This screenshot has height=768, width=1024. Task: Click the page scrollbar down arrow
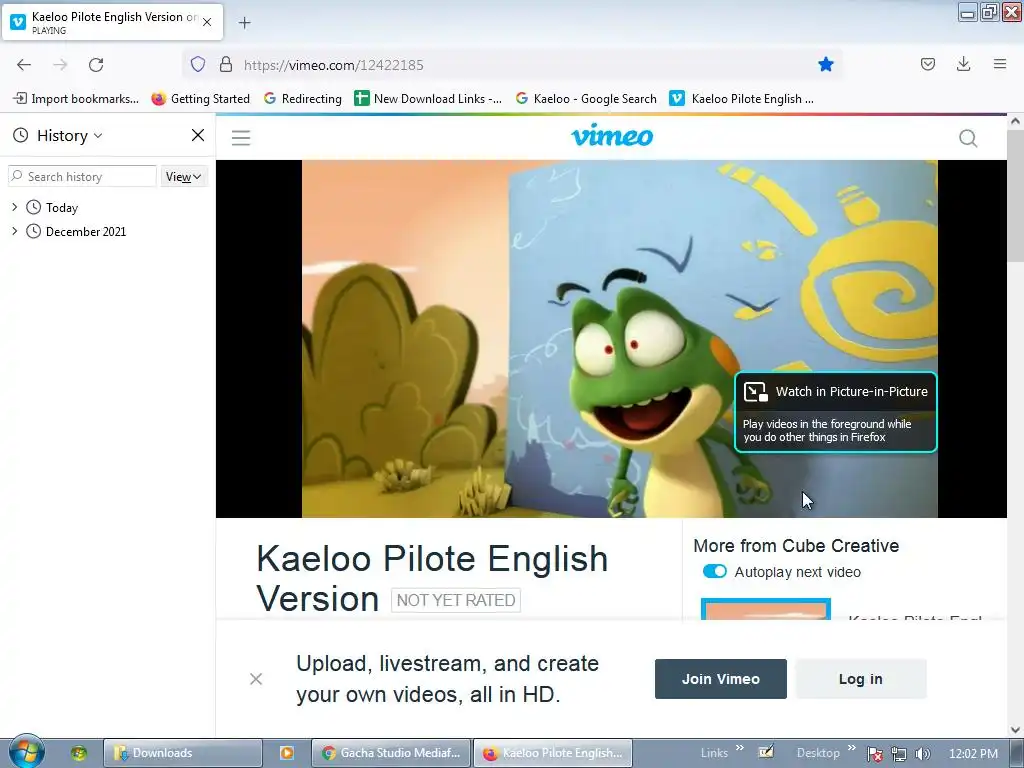1015,730
